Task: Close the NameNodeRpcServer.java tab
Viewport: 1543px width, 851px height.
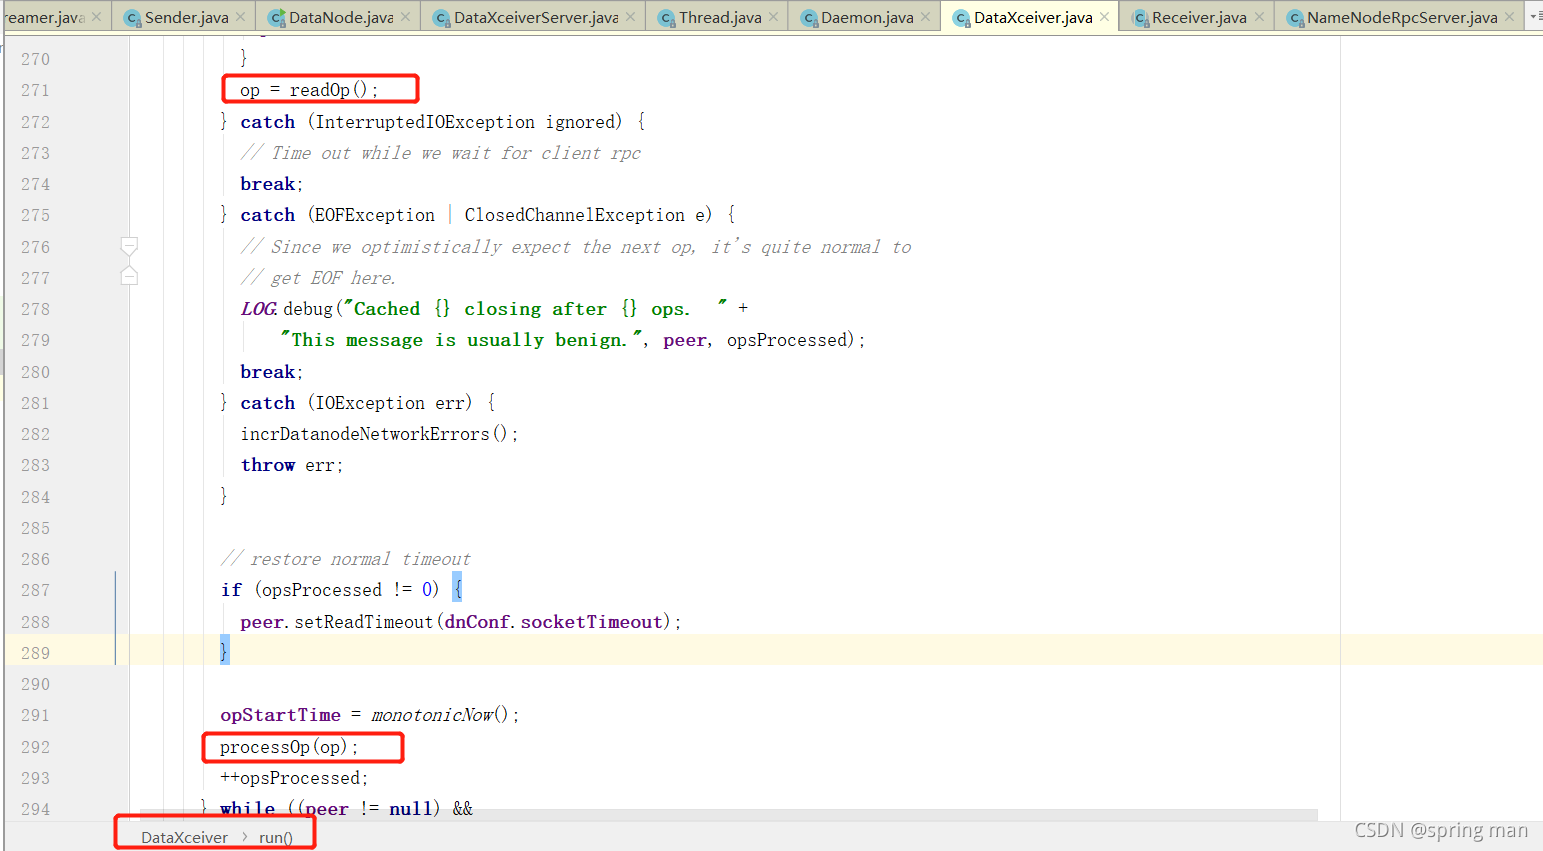Action: coord(1509,17)
